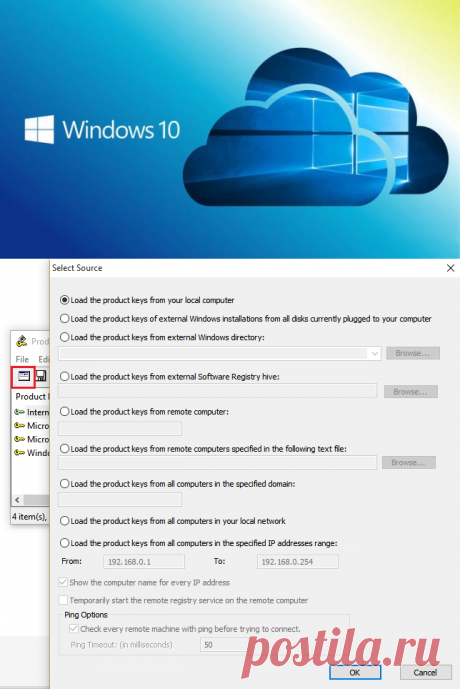Close the Select Source dialog

click(450, 268)
